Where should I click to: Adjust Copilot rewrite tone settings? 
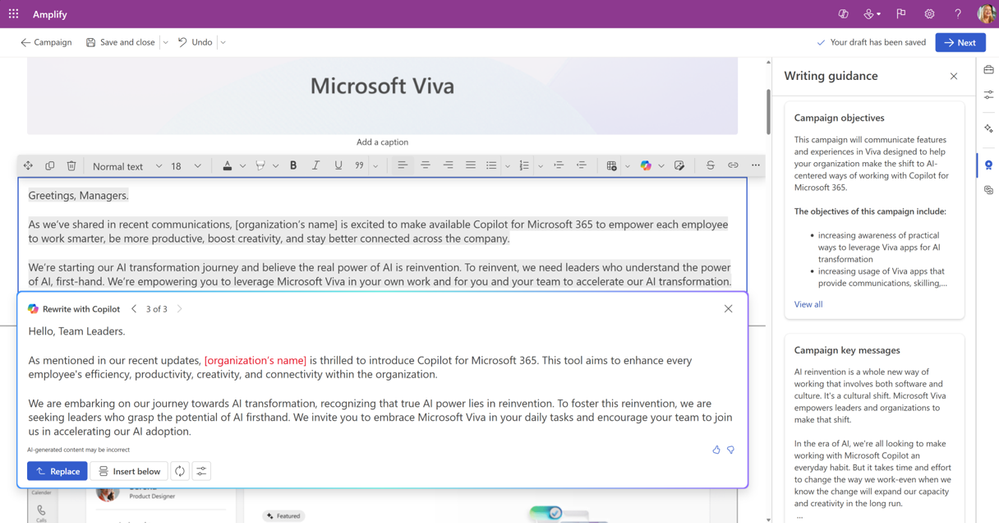(201, 471)
